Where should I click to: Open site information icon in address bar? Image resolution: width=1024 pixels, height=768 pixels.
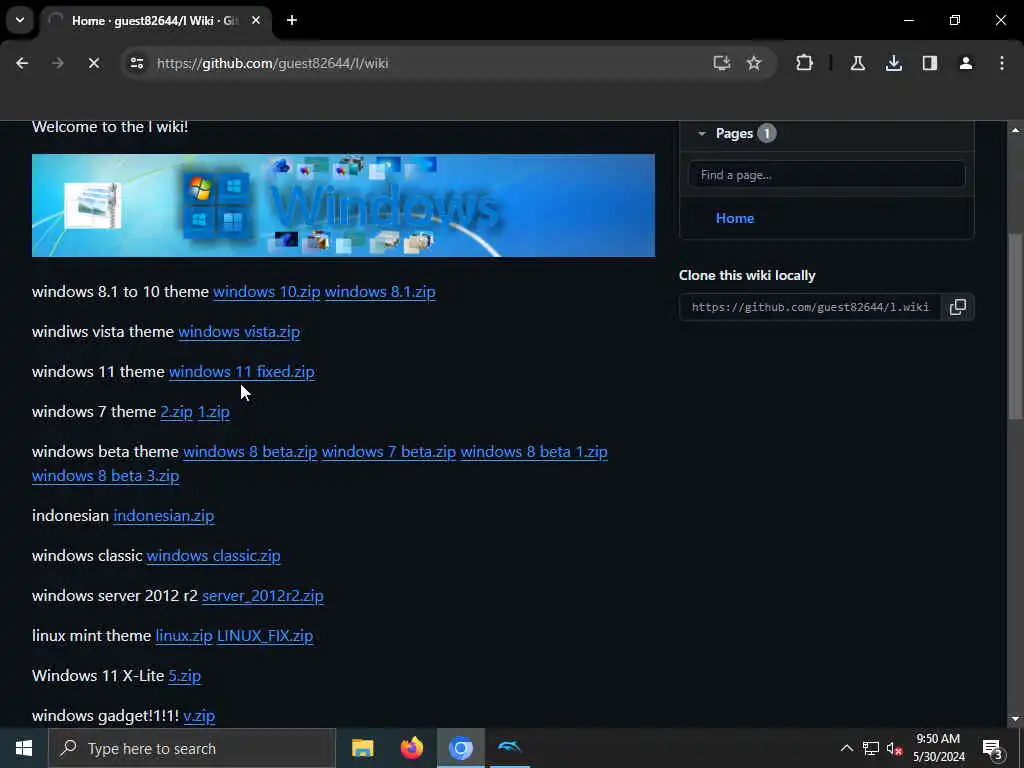[x=136, y=63]
